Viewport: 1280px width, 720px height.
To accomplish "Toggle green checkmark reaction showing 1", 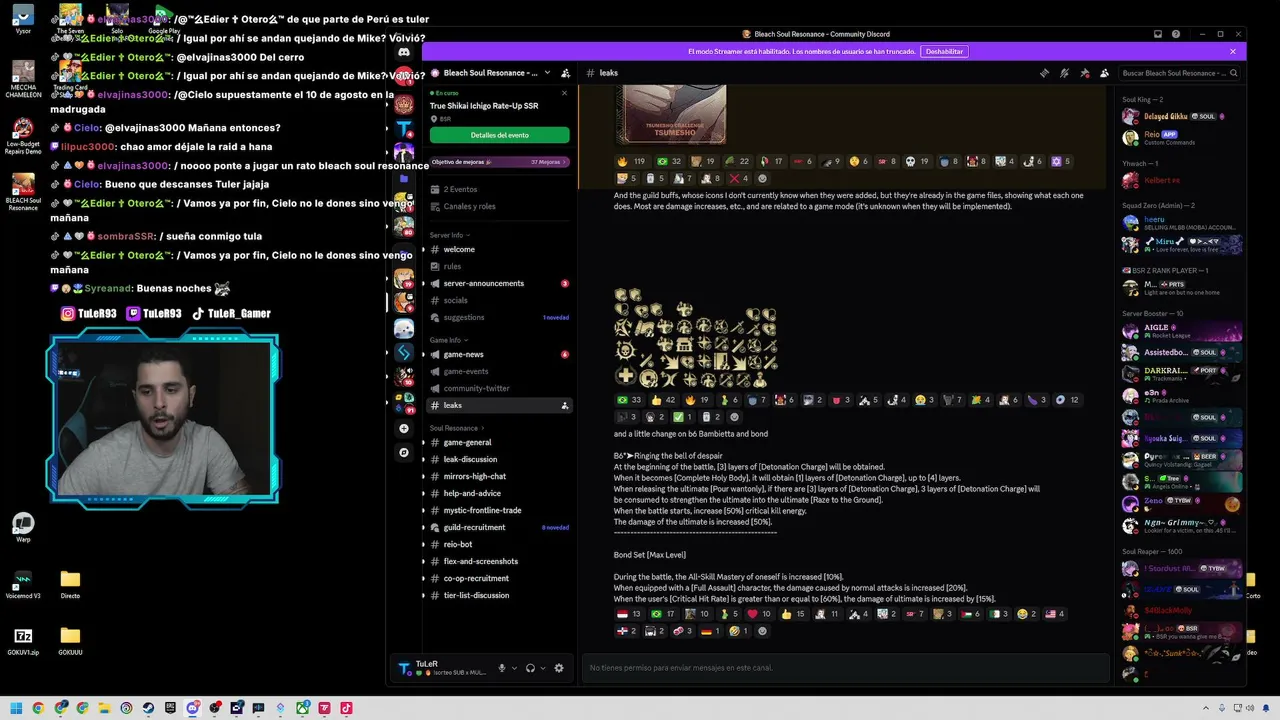I will tap(682, 417).
